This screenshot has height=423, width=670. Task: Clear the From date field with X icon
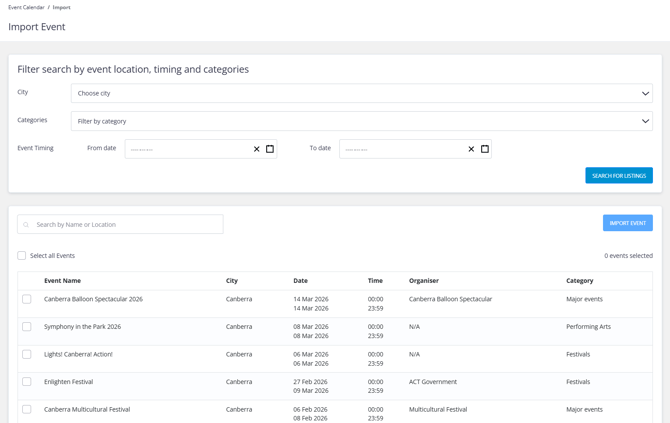click(x=256, y=149)
